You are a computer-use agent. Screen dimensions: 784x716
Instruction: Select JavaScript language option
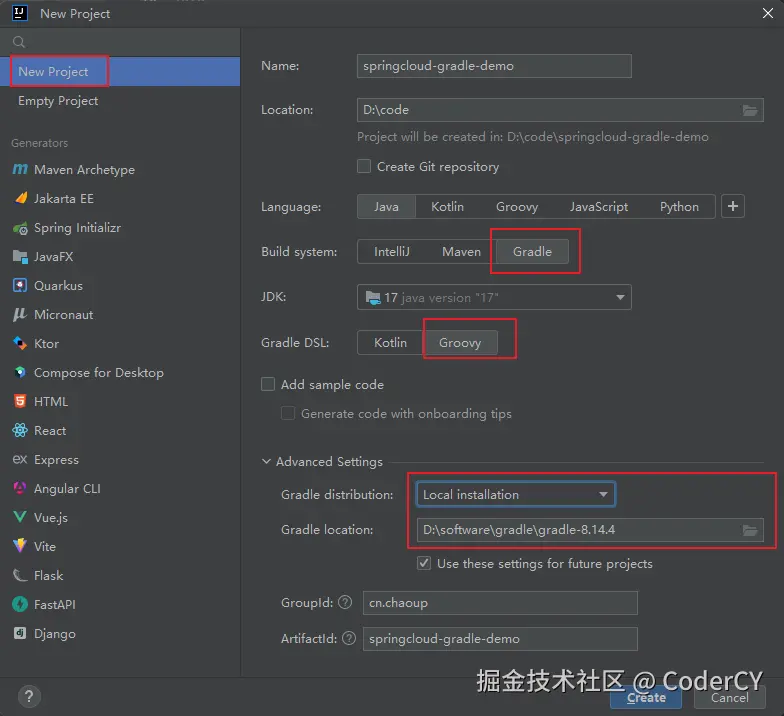[599, 206]
